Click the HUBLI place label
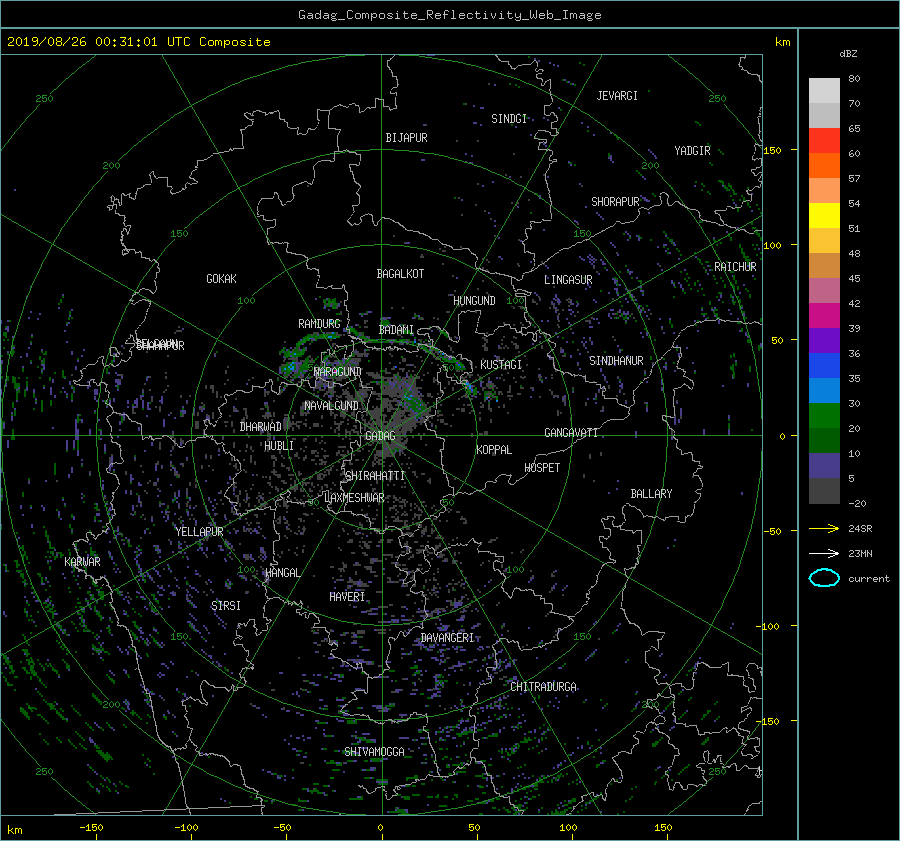 279,446
